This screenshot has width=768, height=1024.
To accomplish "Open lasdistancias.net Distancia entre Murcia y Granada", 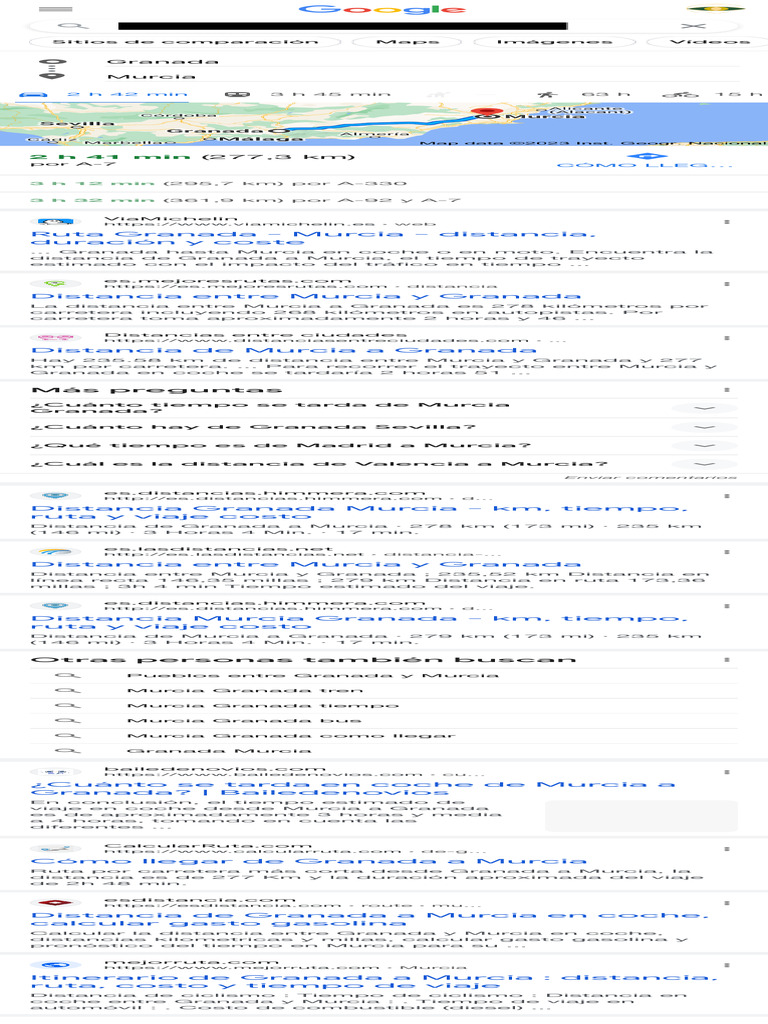I will (306, 564).
